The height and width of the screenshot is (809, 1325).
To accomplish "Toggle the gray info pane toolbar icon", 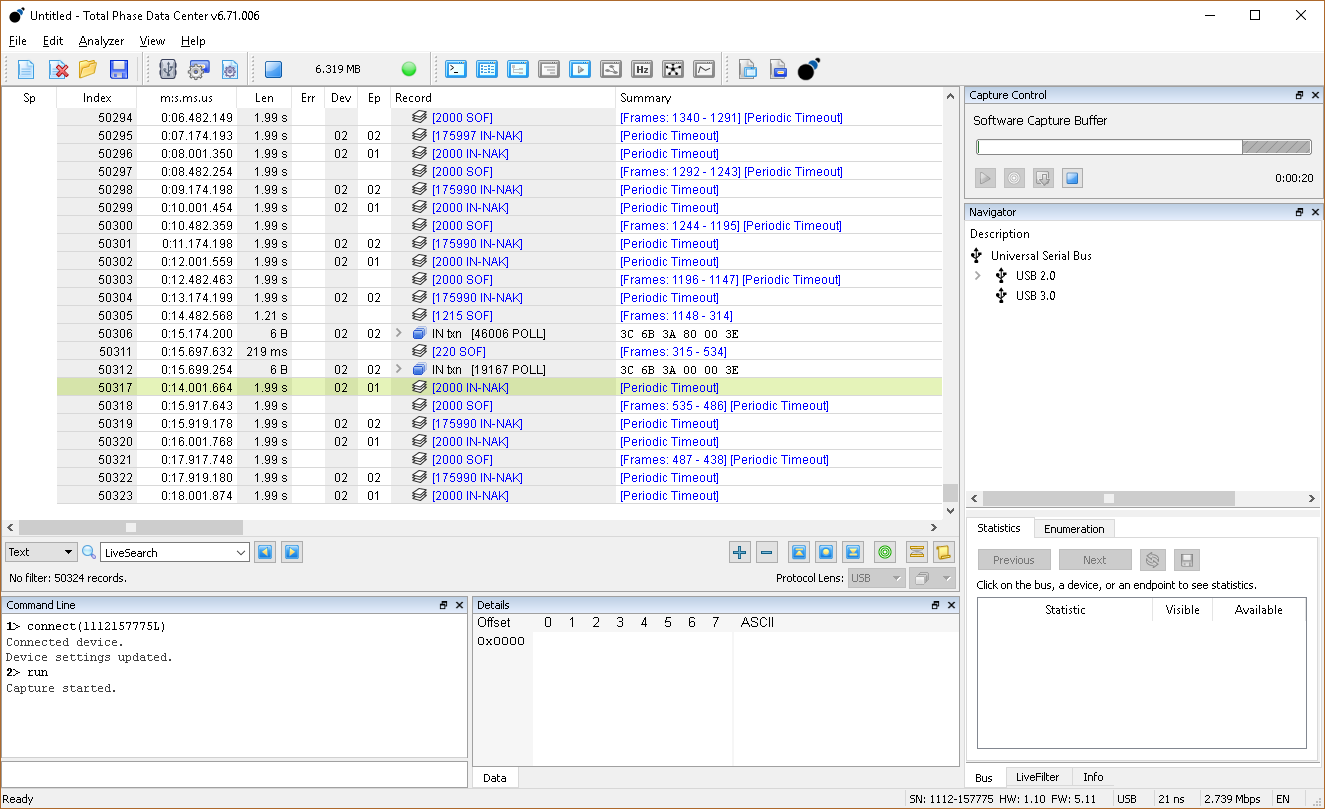I will 549,69.
